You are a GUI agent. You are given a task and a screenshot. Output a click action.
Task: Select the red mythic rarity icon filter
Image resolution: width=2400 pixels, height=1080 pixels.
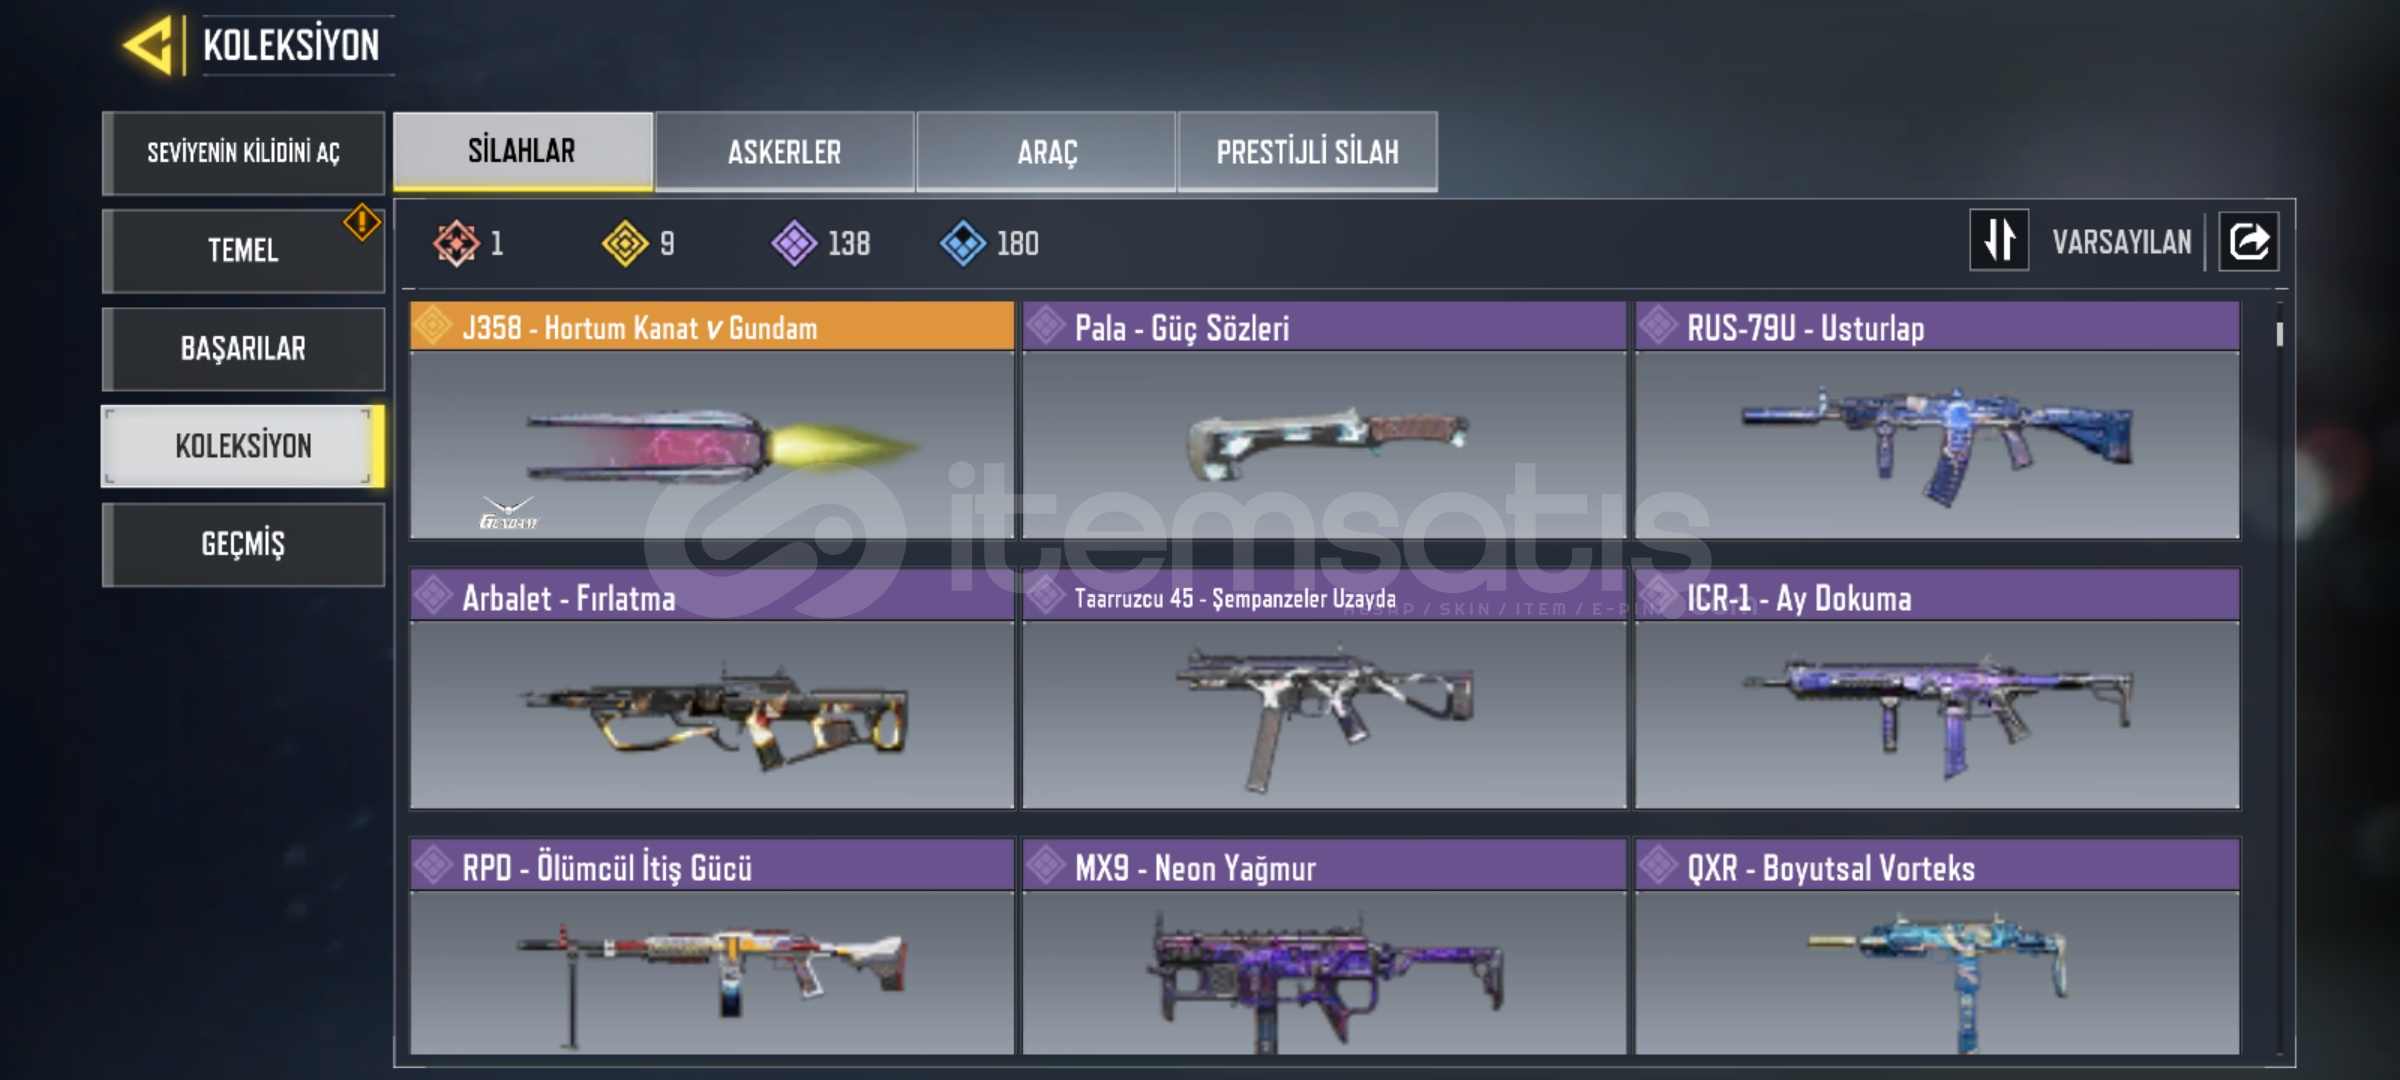(x=456, y=243)
